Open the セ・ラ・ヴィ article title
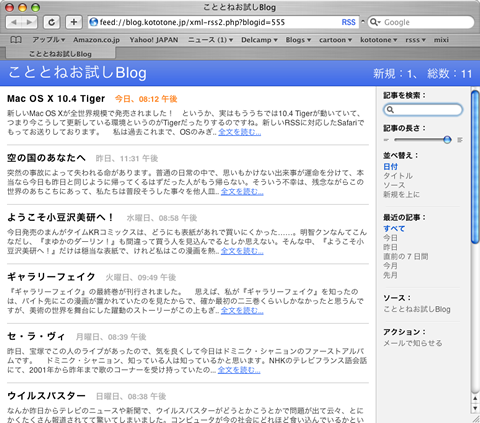Image resolution: width=480 pixels, height=423 pixels. click(x=36, y=336)
